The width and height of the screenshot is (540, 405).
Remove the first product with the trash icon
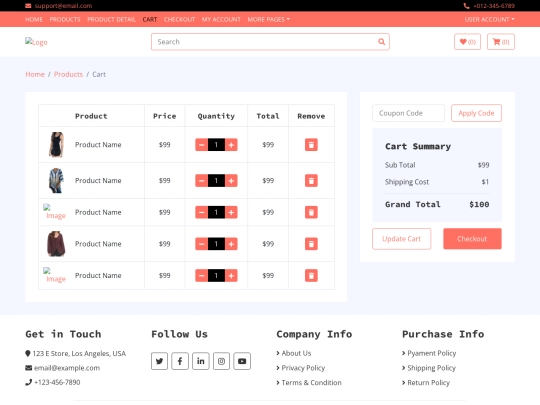[x=311, y=145]
